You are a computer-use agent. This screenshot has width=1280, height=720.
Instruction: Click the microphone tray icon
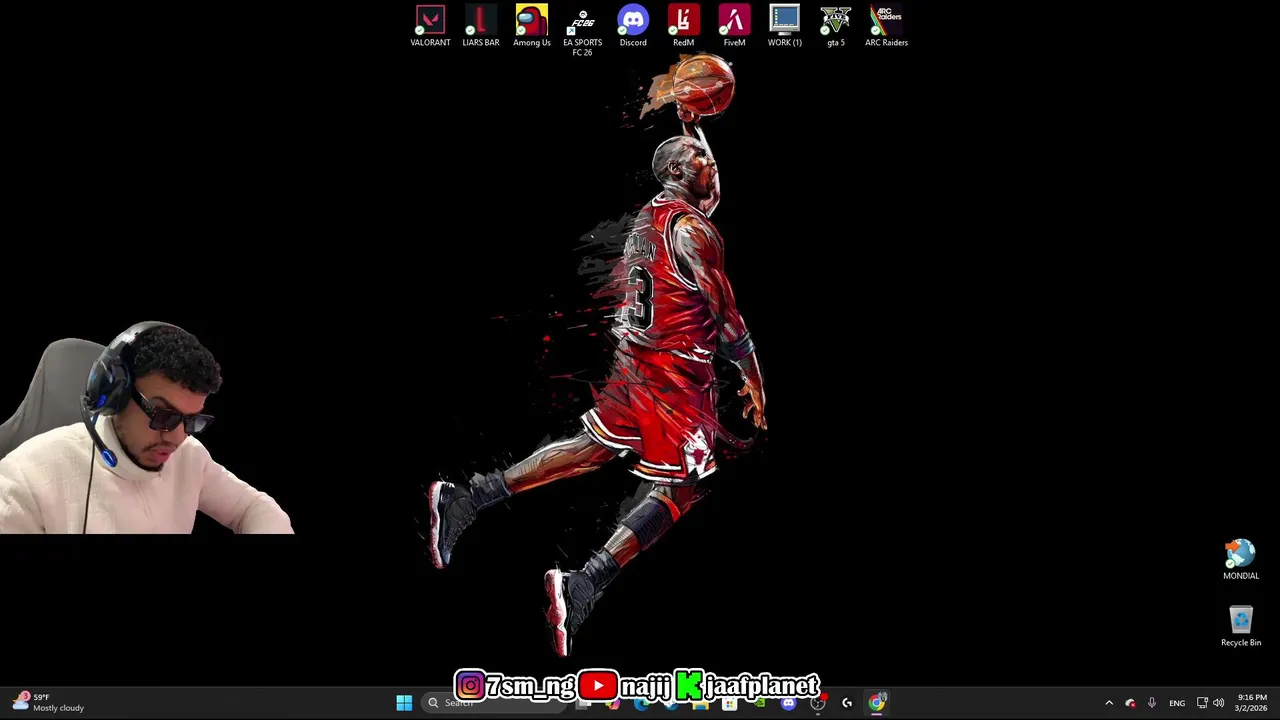point(1152,703)
